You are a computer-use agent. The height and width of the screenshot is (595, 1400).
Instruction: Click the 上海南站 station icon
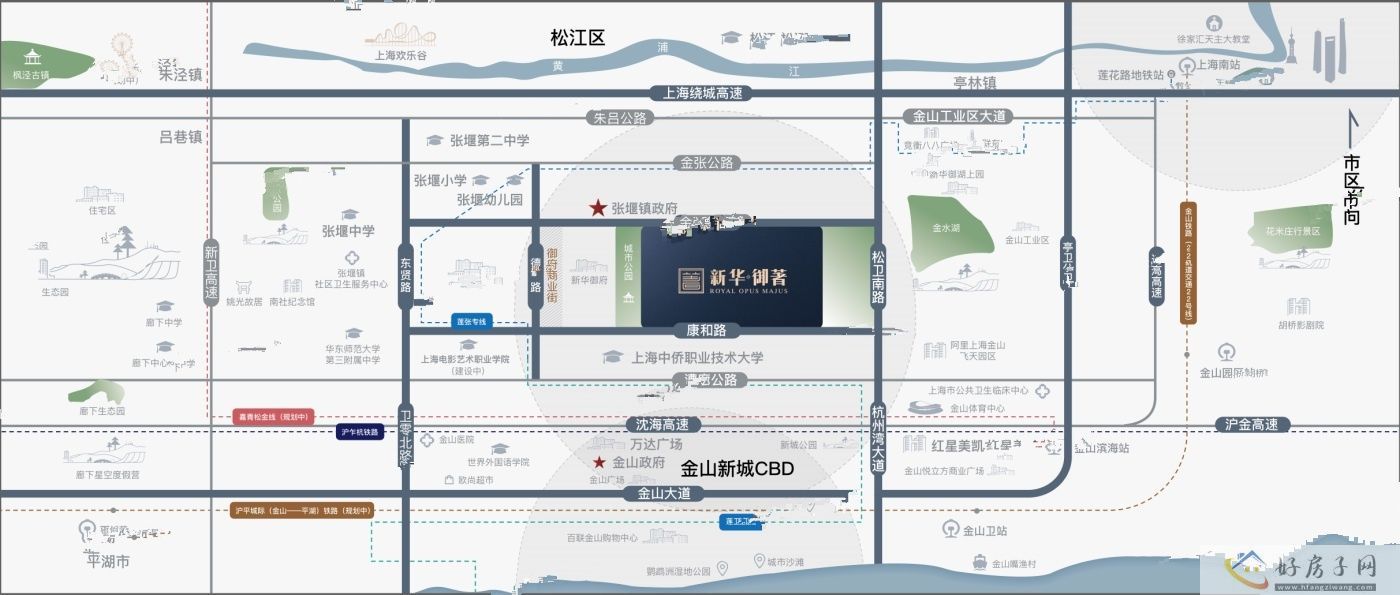(x=1186, y=65)
